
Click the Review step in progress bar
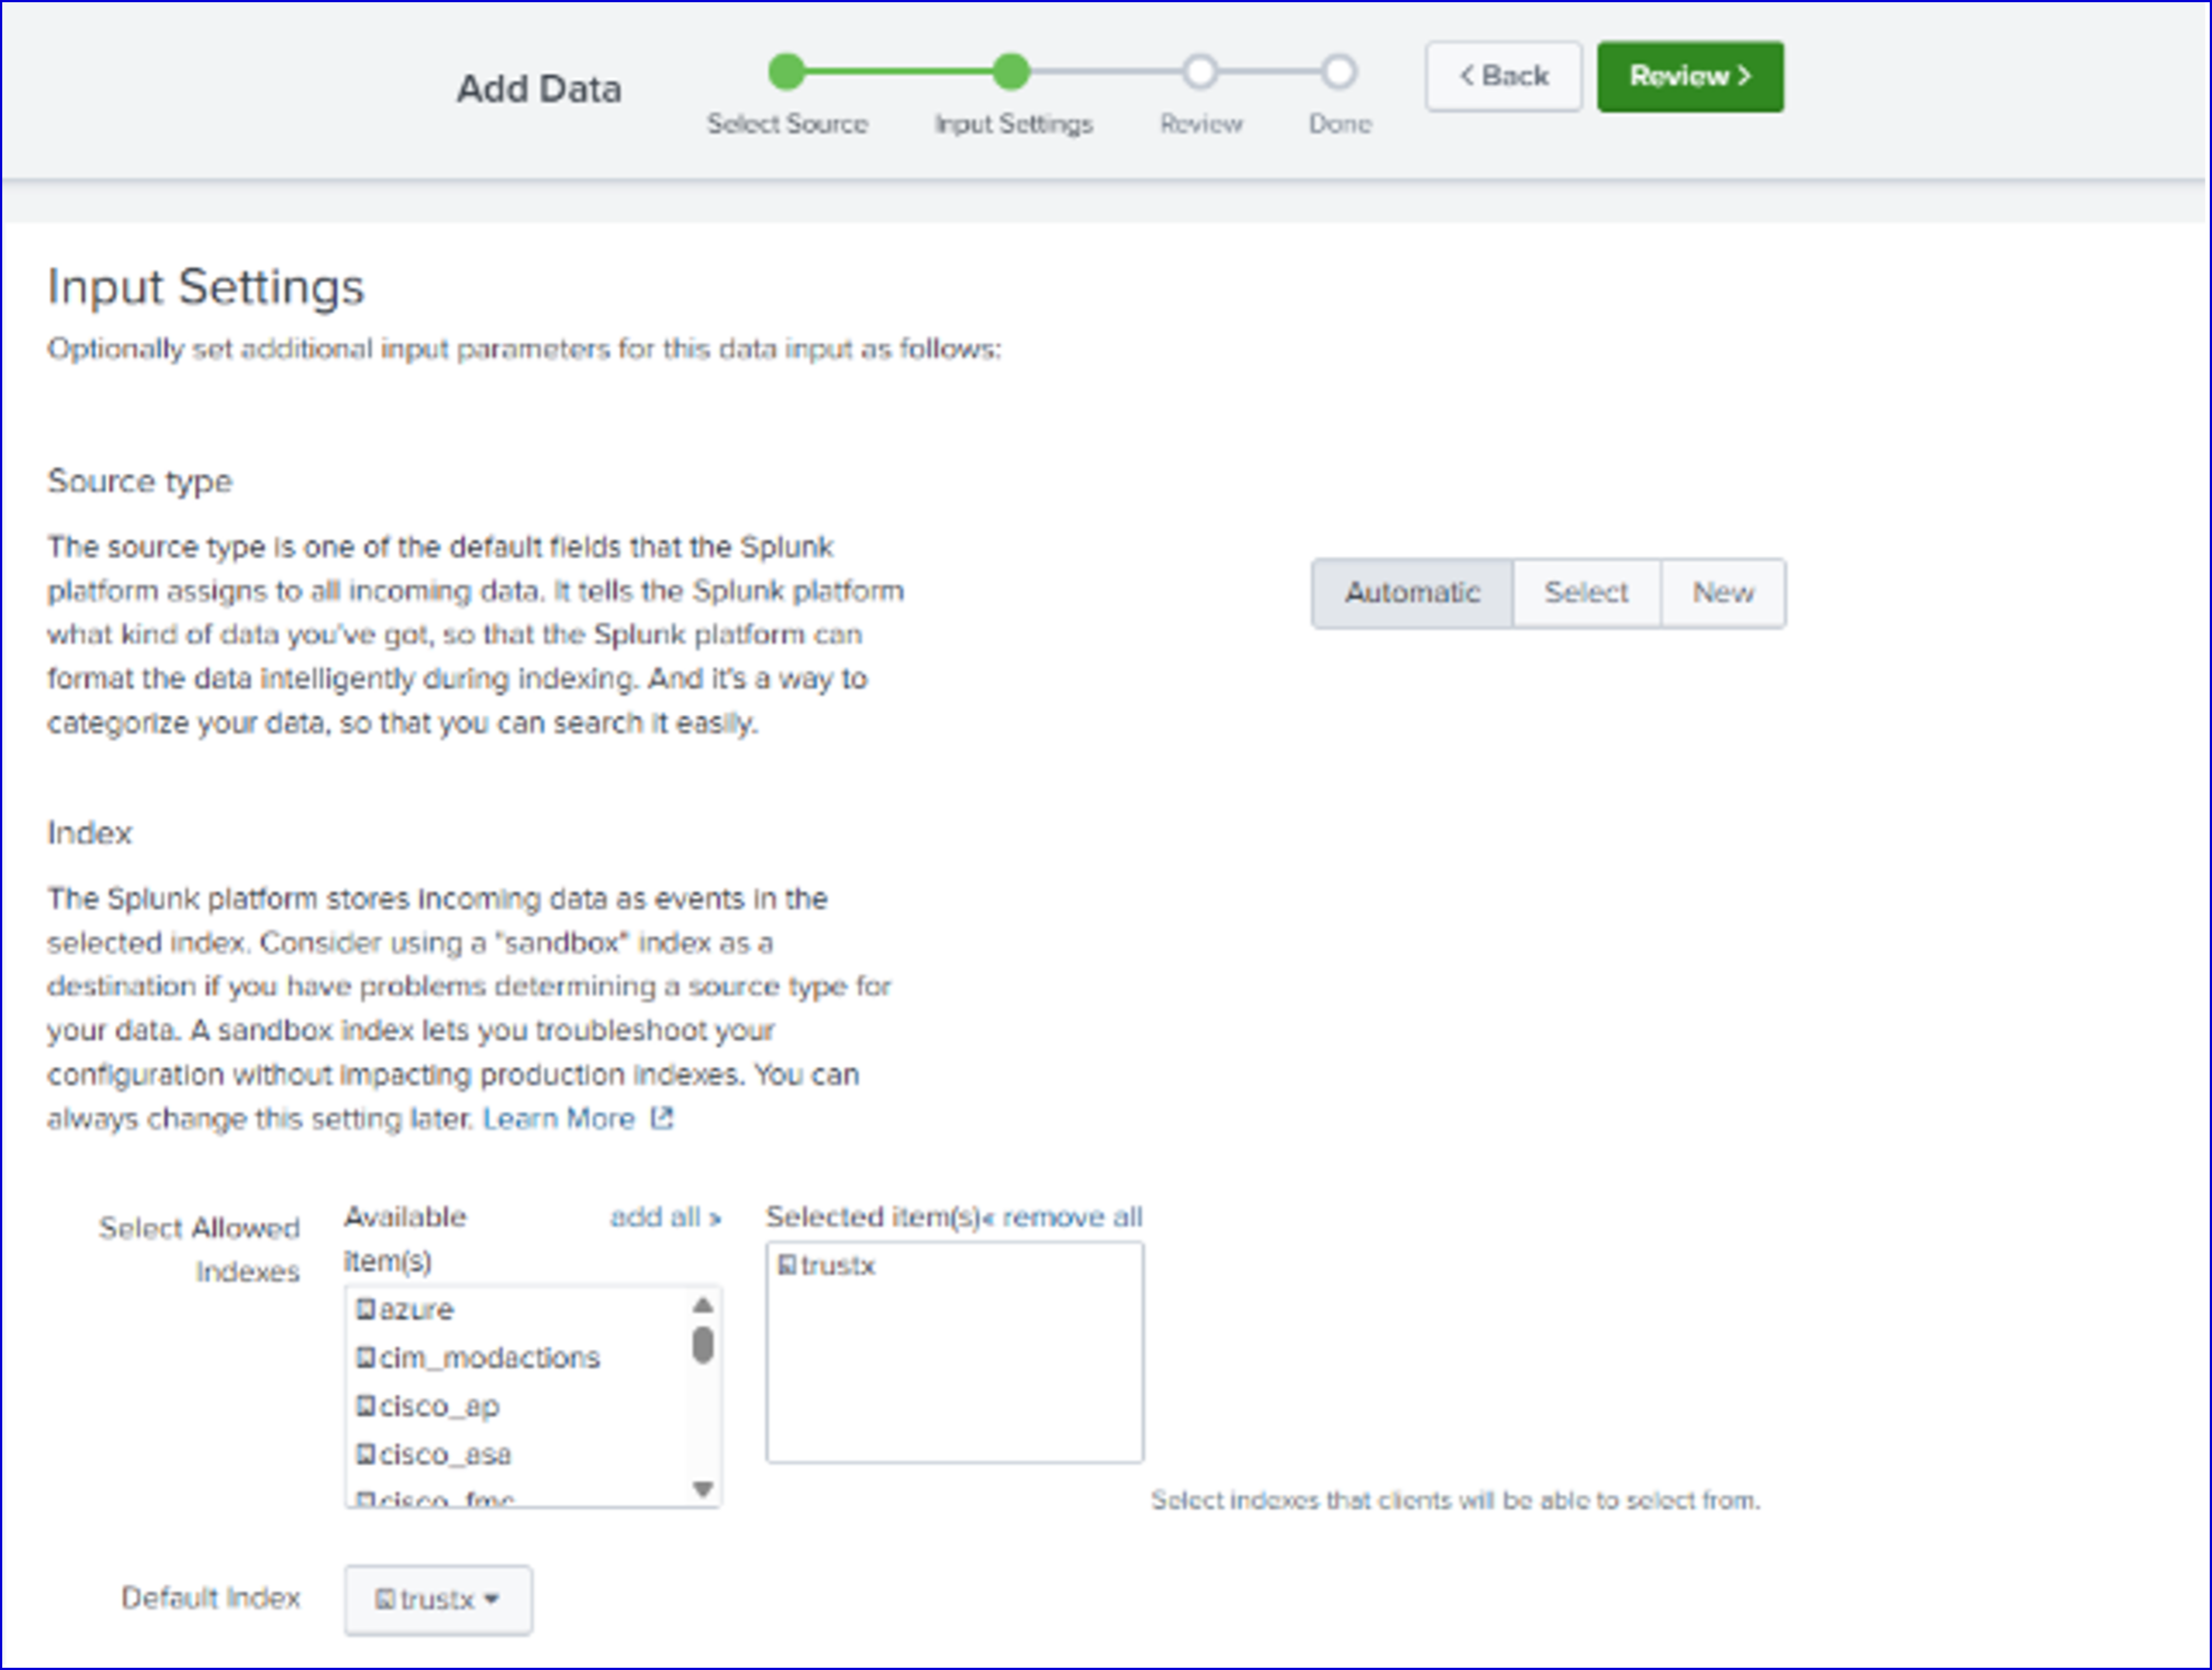point(1200,72)
